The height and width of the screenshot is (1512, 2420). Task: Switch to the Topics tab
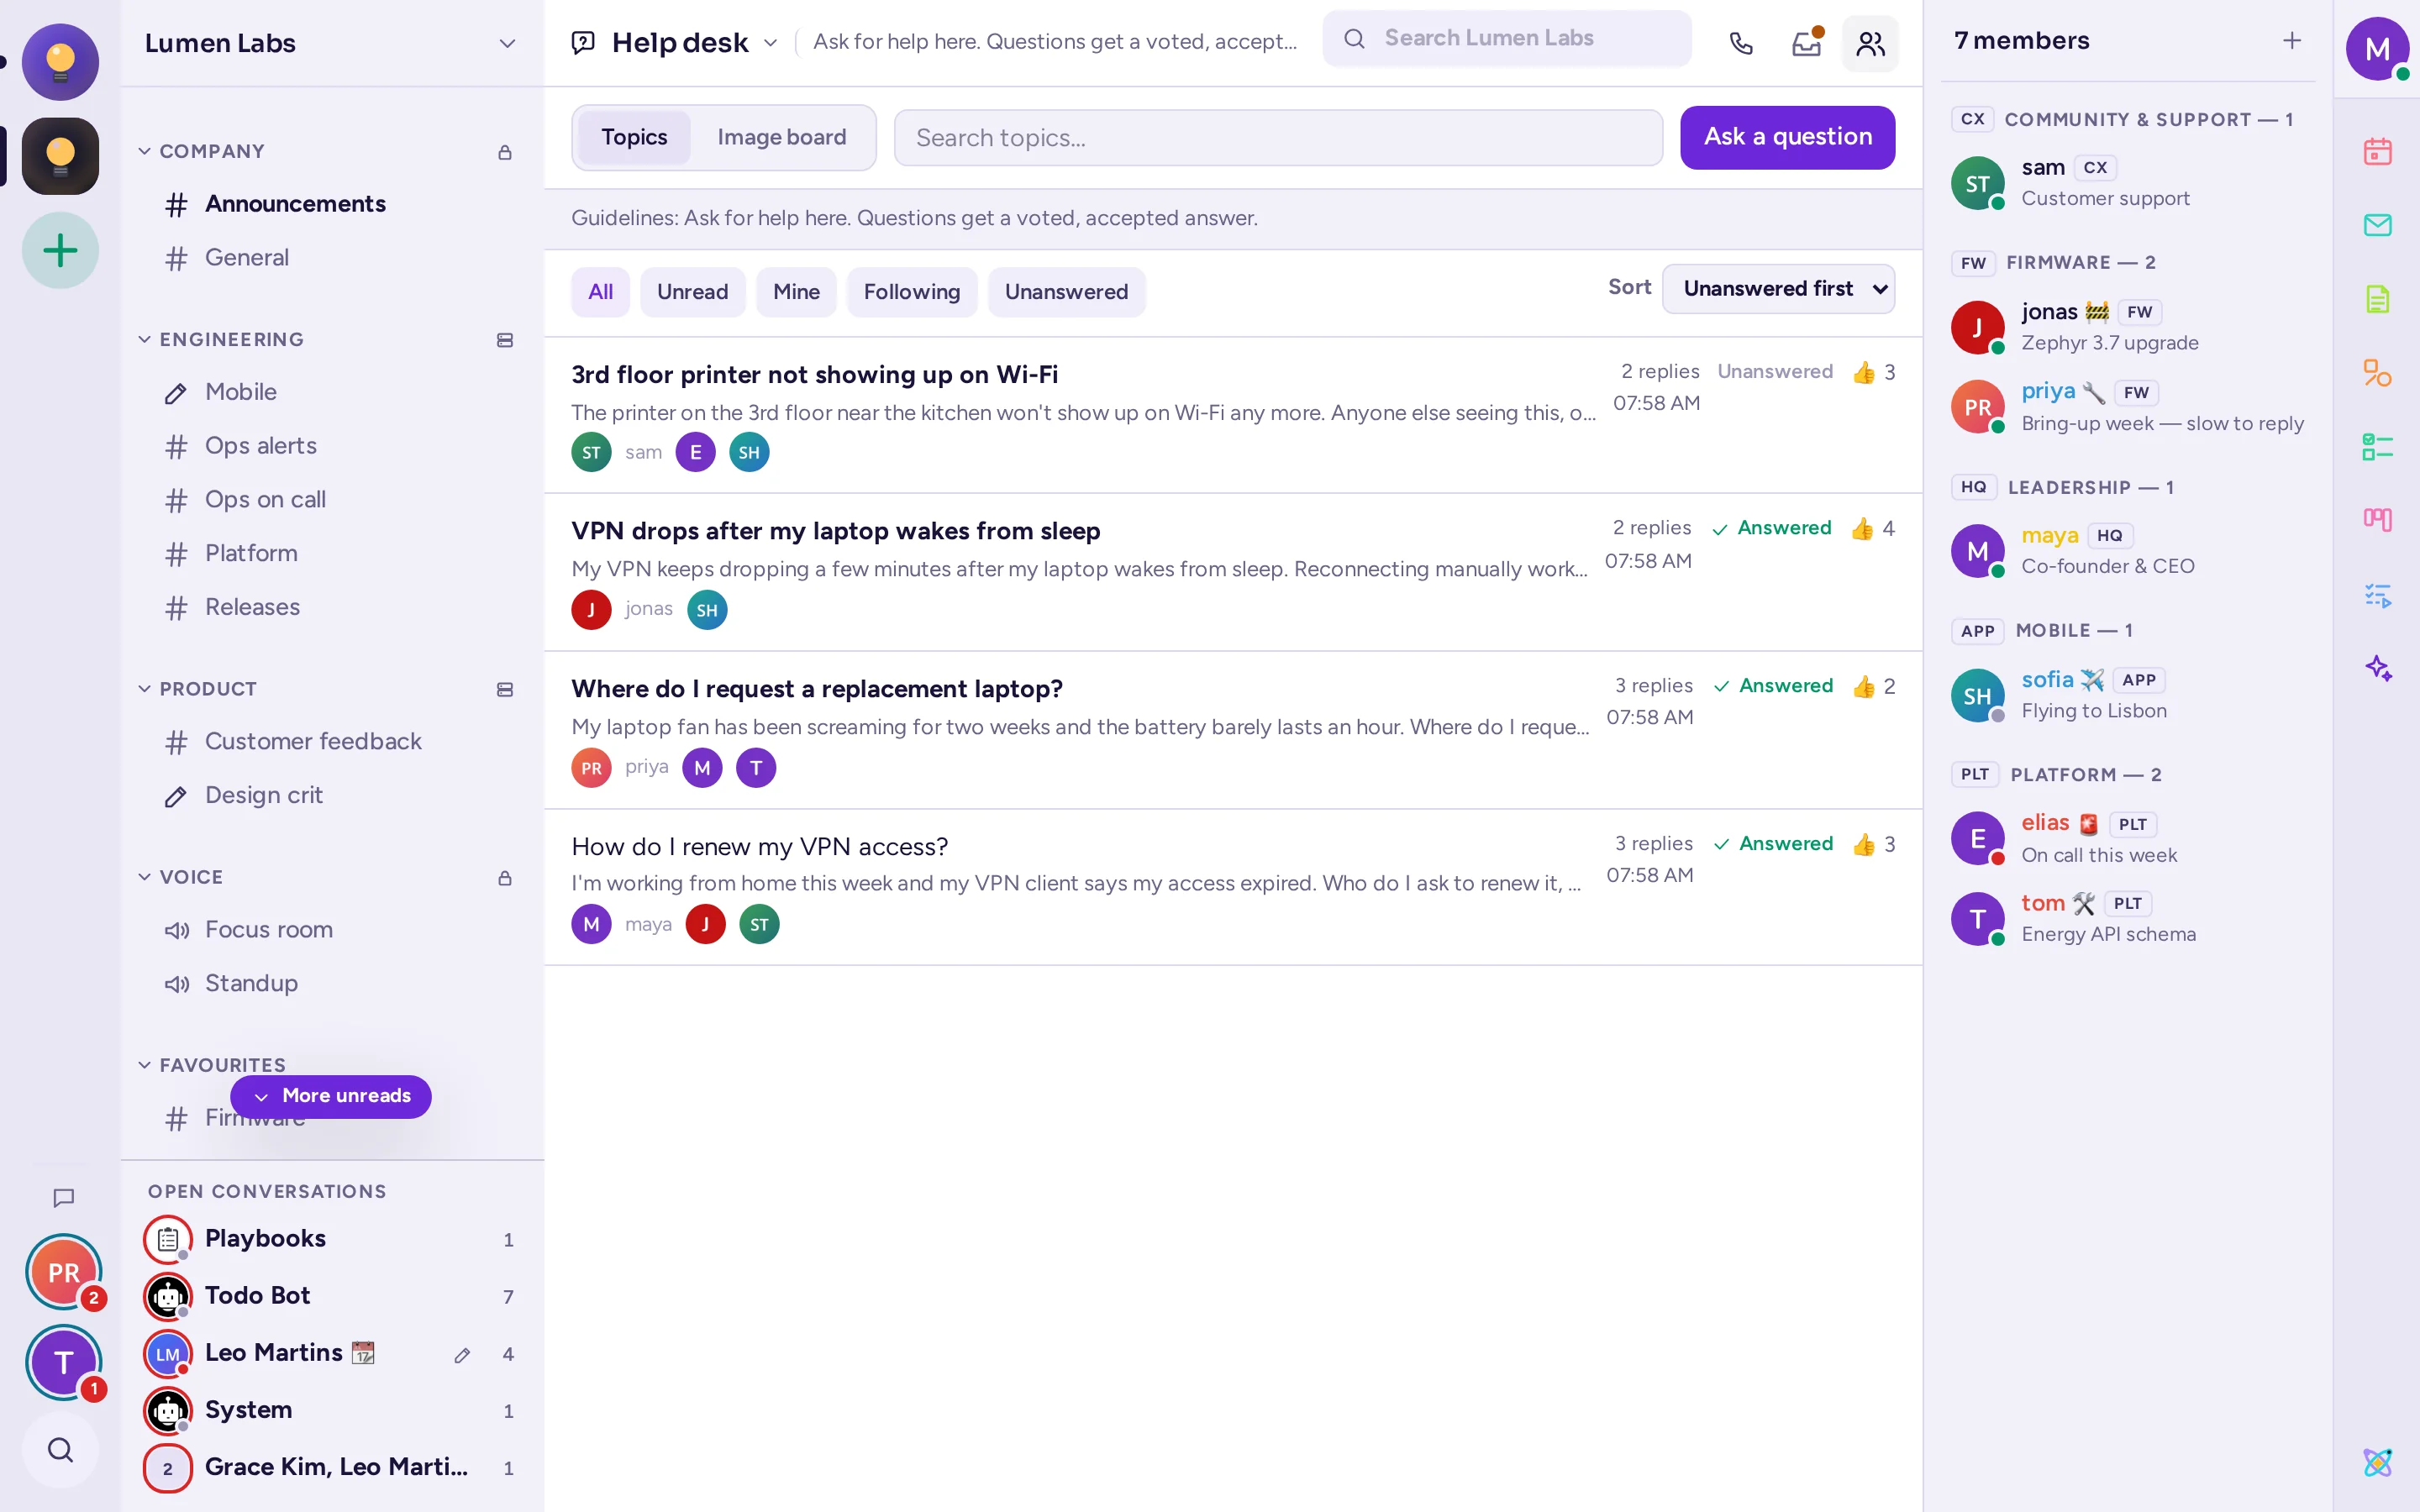[x=634, y=137]
